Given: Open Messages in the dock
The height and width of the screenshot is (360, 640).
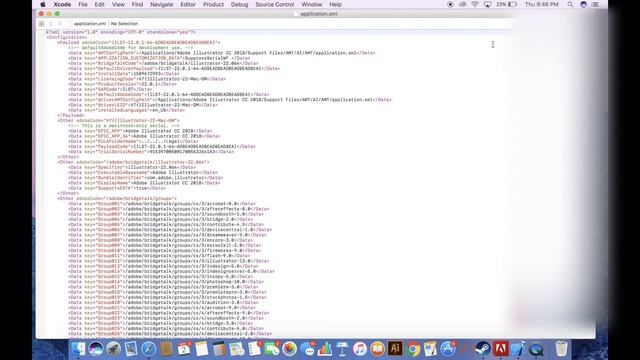Looking at the screenshot, I should tap(307, 349).
